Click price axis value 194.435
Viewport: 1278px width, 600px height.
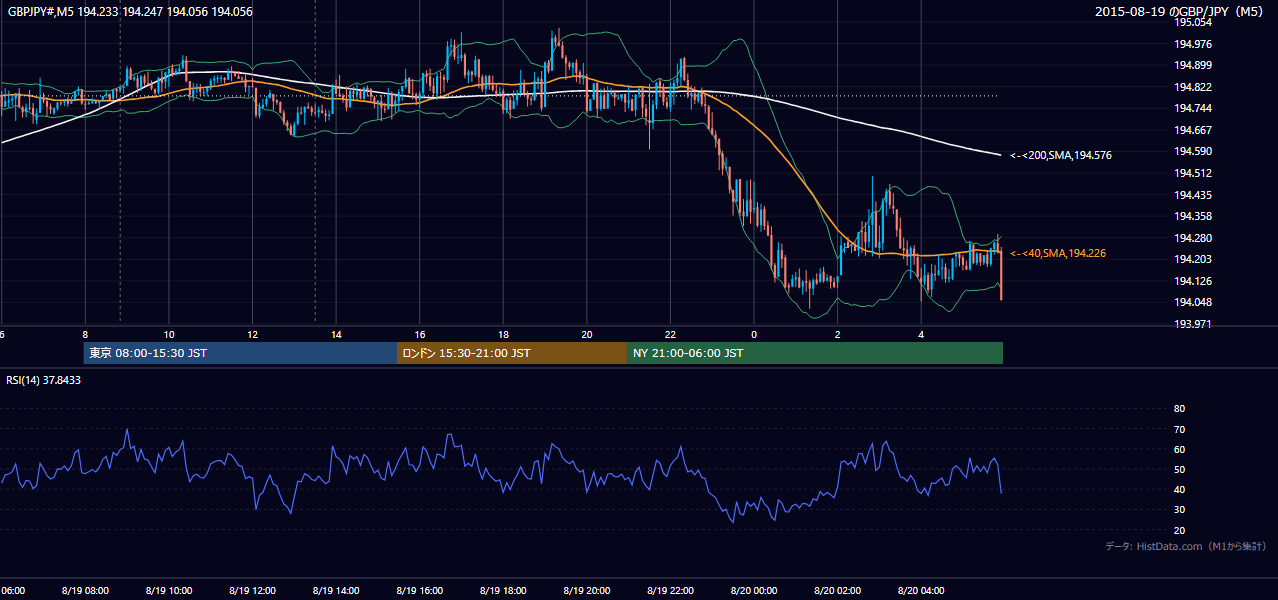pyautogui.click(x=1194, y=195)
